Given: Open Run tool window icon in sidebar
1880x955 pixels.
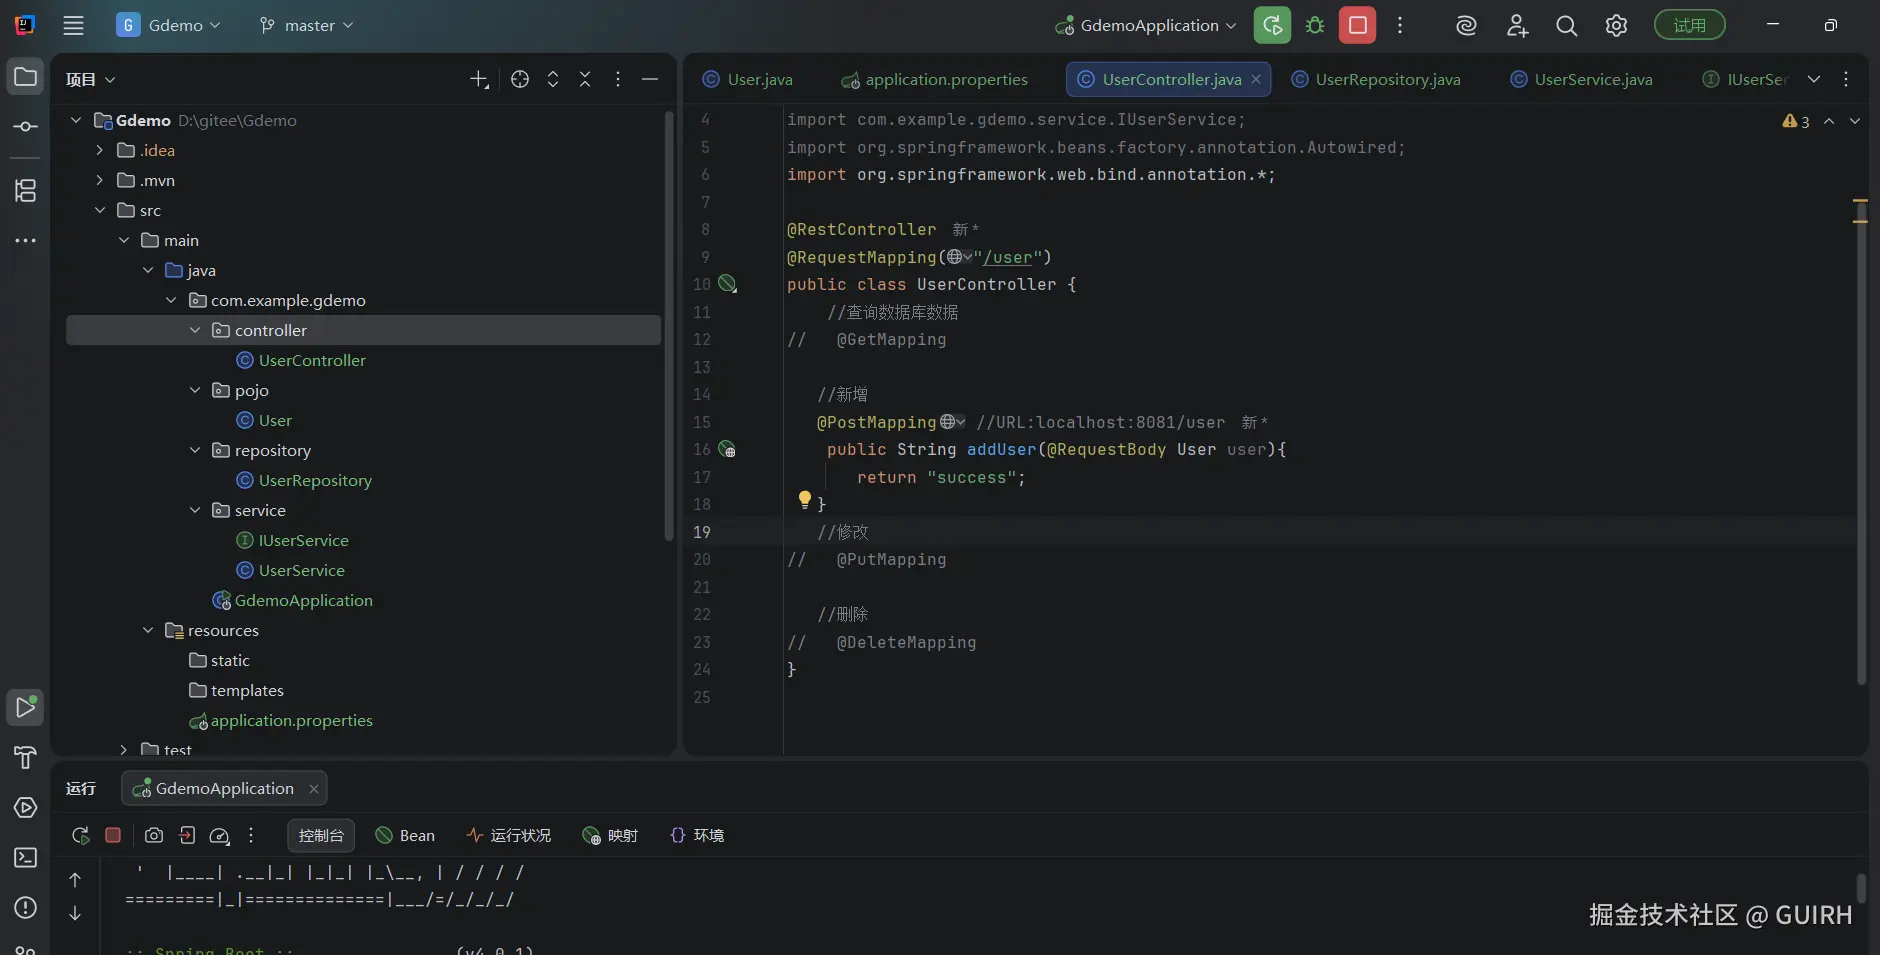Looking at the screenshot, I should (25, 707).
